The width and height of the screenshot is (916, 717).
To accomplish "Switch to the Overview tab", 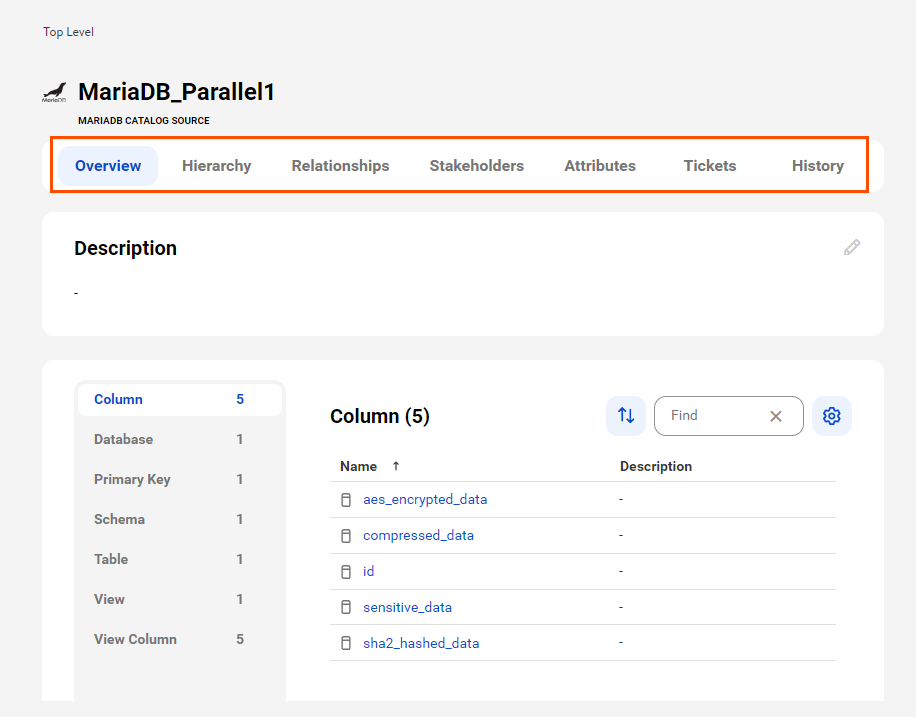I will (x=108, y=166).
